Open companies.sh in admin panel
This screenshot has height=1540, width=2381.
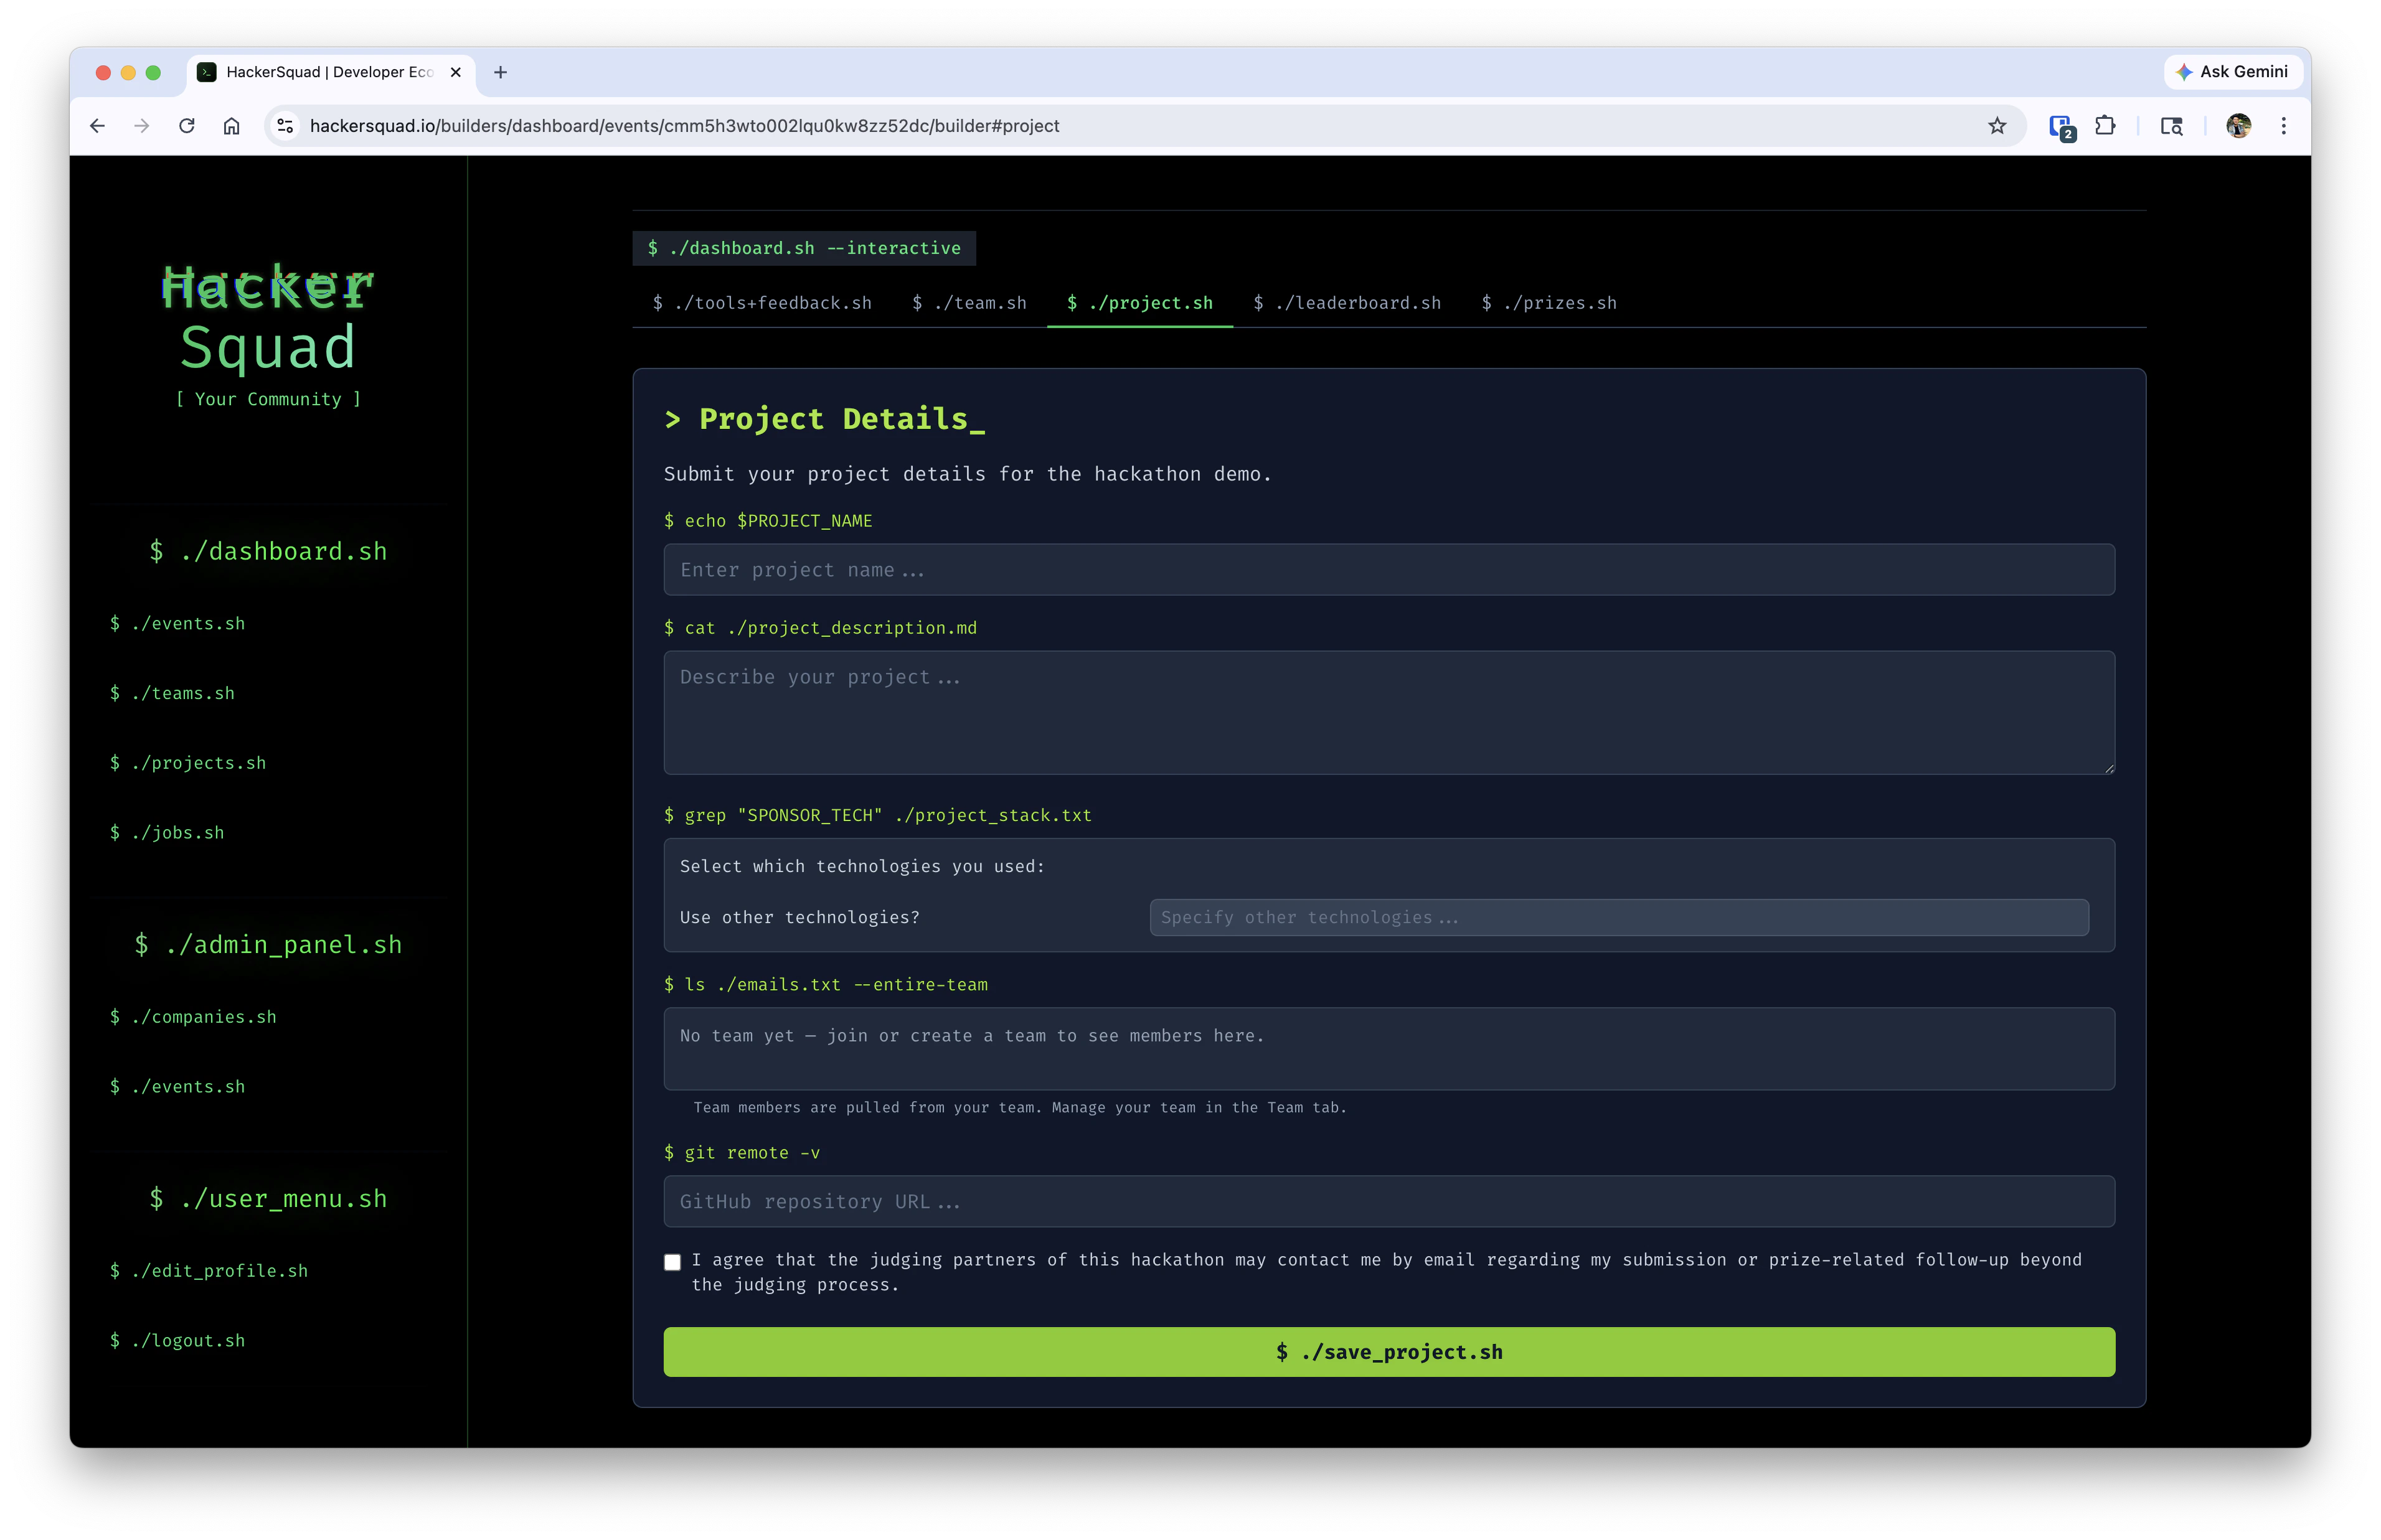coord(193,1017)
